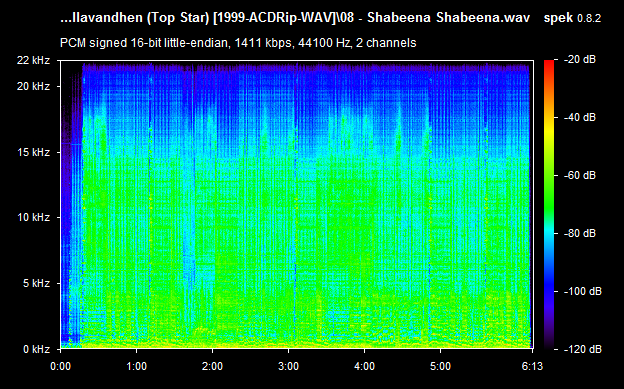Click the 15 kHz frequency label
The image size is (624, 389).
(33, 152)
